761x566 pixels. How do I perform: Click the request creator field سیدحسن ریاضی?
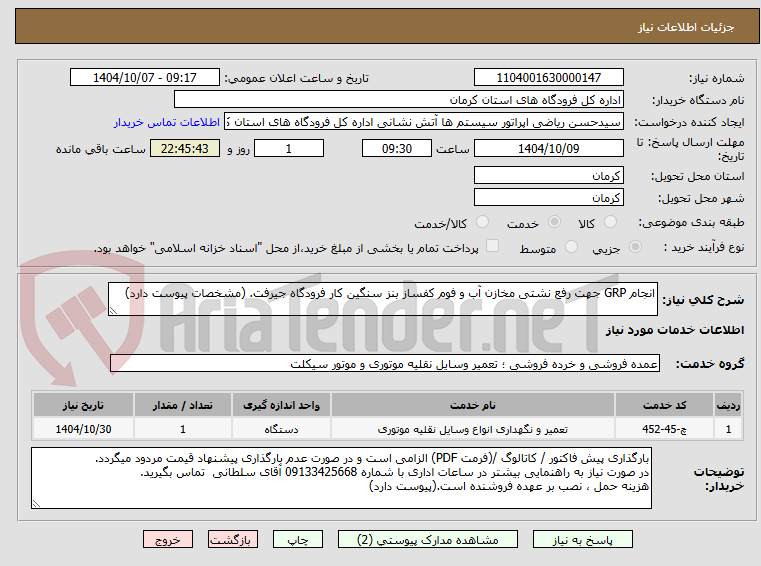pos(424,122)
